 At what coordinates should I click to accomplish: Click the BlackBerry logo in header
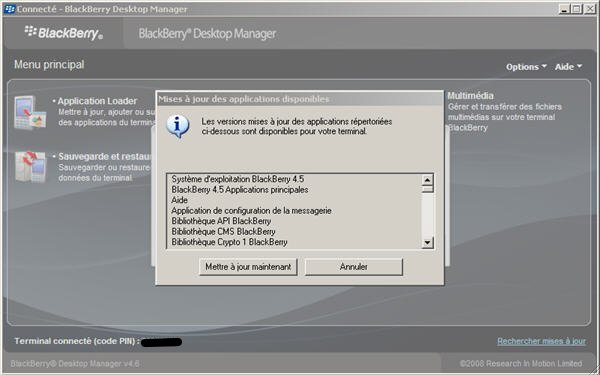(x=64, y=33)
